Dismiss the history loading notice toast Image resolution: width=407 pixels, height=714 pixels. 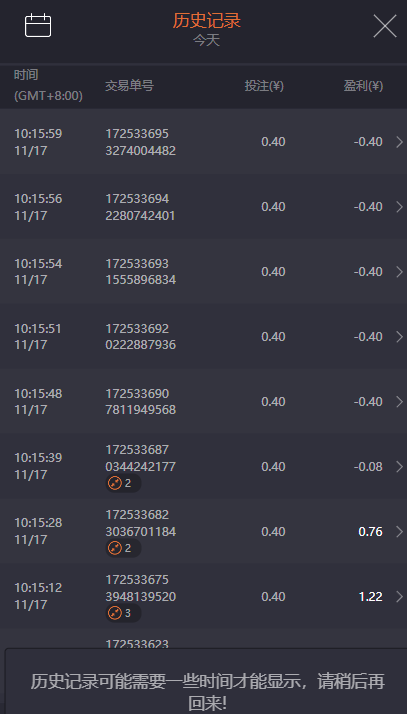pos(208,681)
